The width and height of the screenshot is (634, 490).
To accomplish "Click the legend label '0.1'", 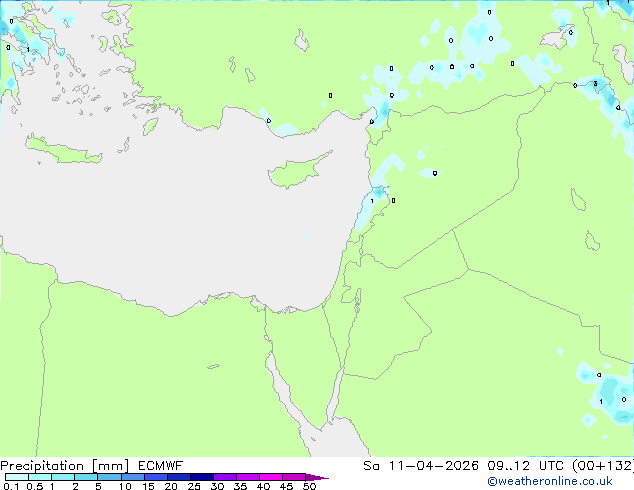I will 11,486.
